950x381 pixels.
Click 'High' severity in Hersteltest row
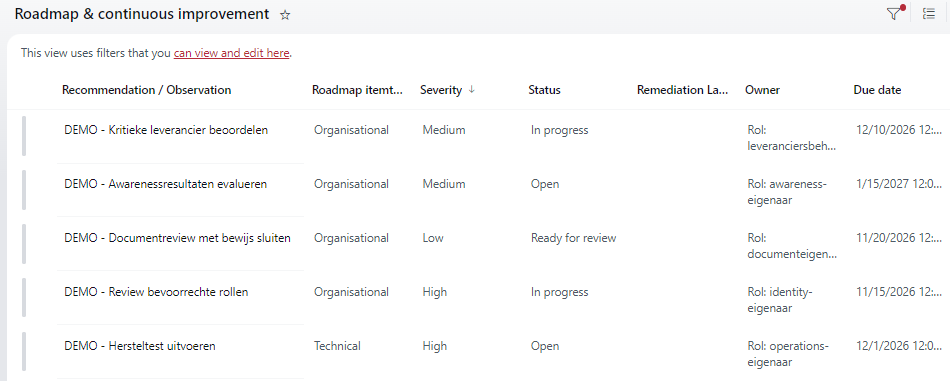[435, 346]
